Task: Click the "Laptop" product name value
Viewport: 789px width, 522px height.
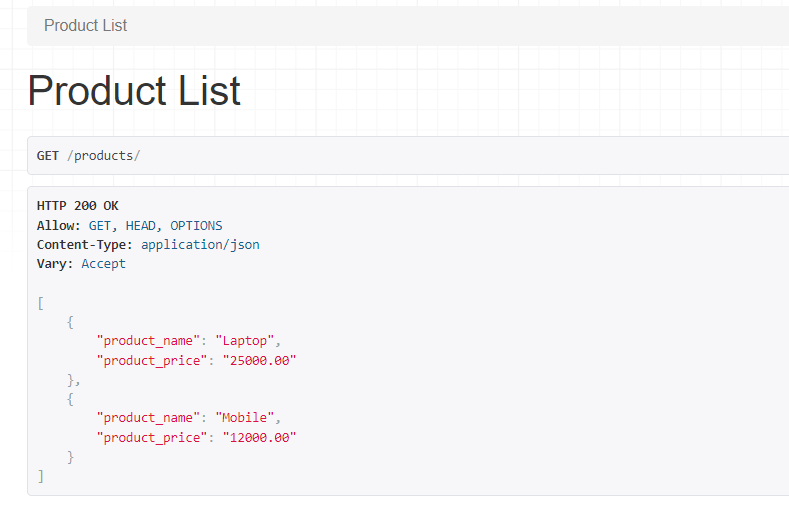Action: (248, 341)
